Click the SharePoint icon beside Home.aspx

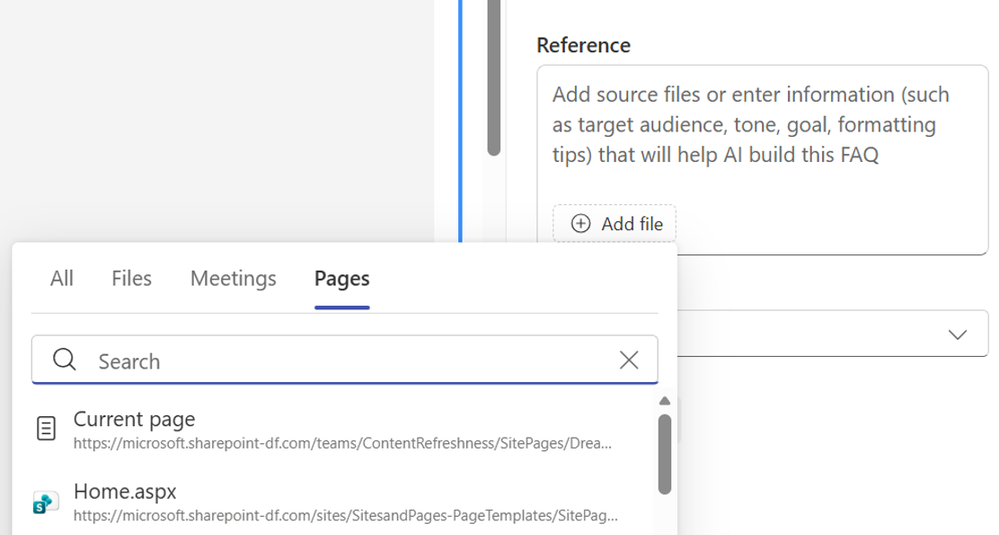pyautogui.click(x=46, y=503)
